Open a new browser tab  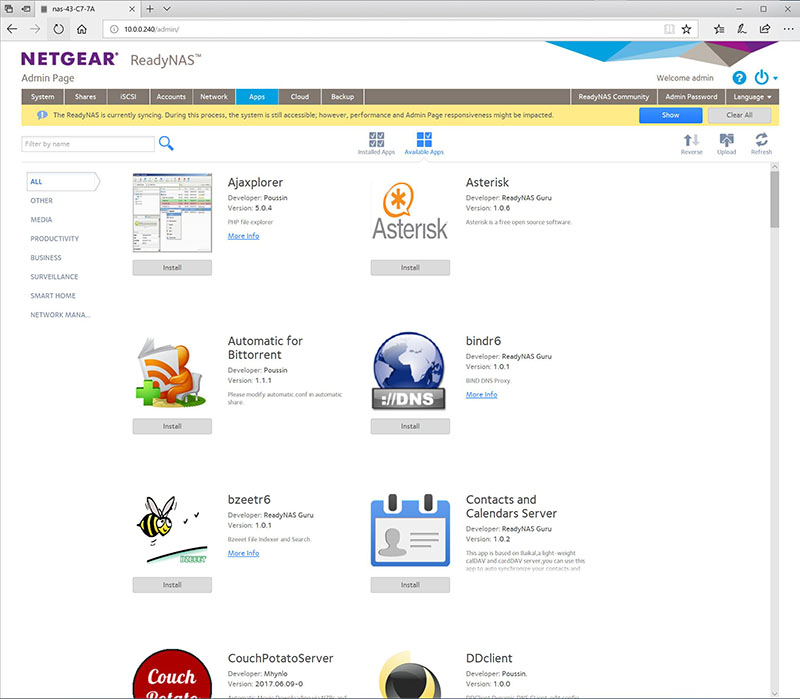tap(150, 9)
